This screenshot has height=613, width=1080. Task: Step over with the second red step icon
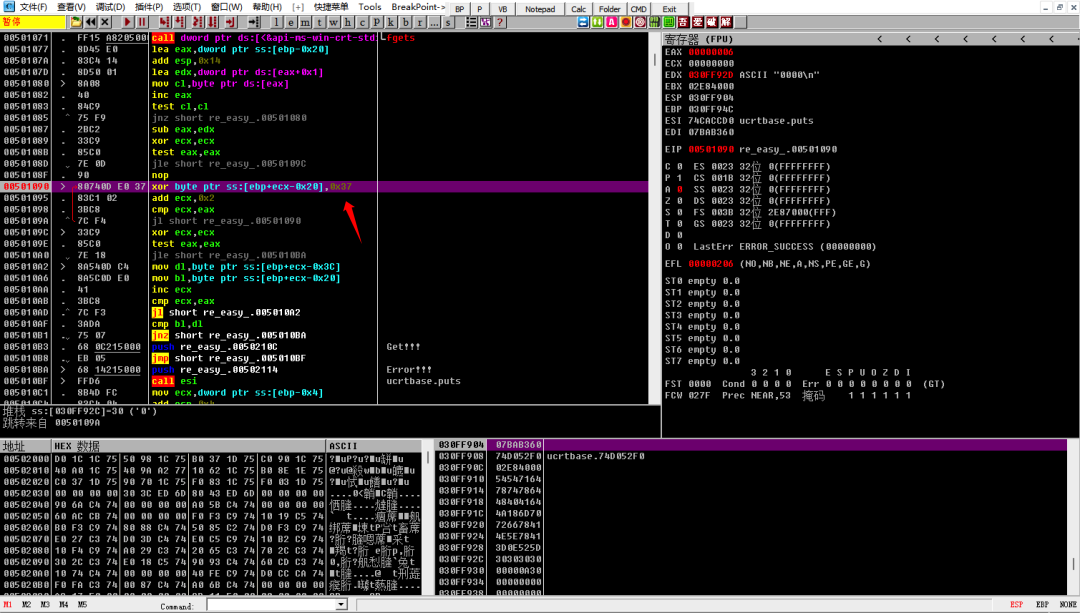coord(179,22)
